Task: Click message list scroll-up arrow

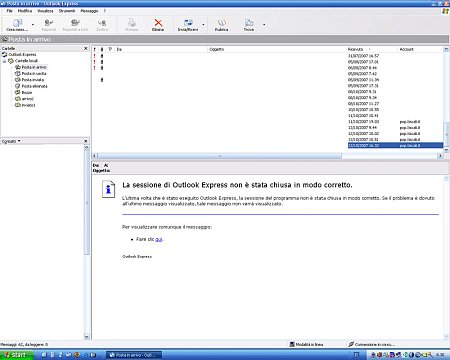Action: click(x=446, y=49)
